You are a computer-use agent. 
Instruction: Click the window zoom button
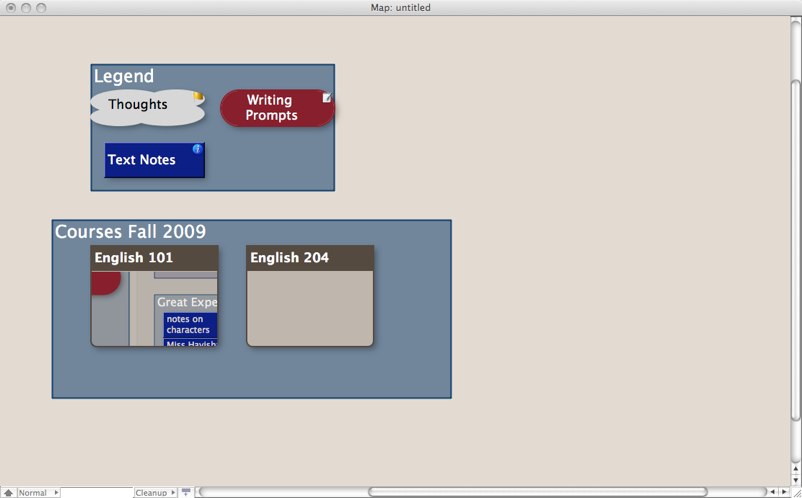click(x=41, y=8)
